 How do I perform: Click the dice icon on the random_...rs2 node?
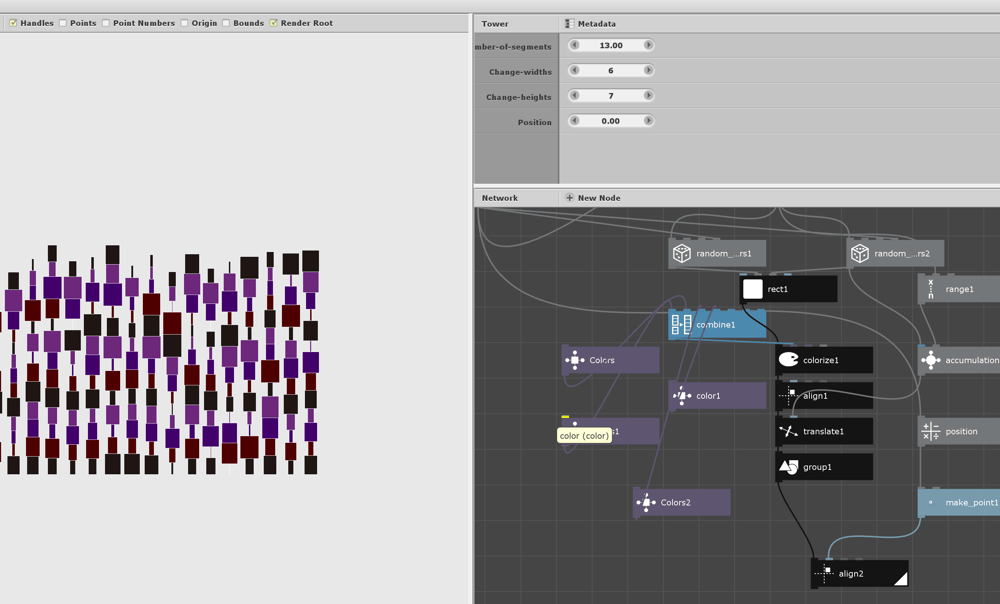pyautogui.click(x=859, y=253)
